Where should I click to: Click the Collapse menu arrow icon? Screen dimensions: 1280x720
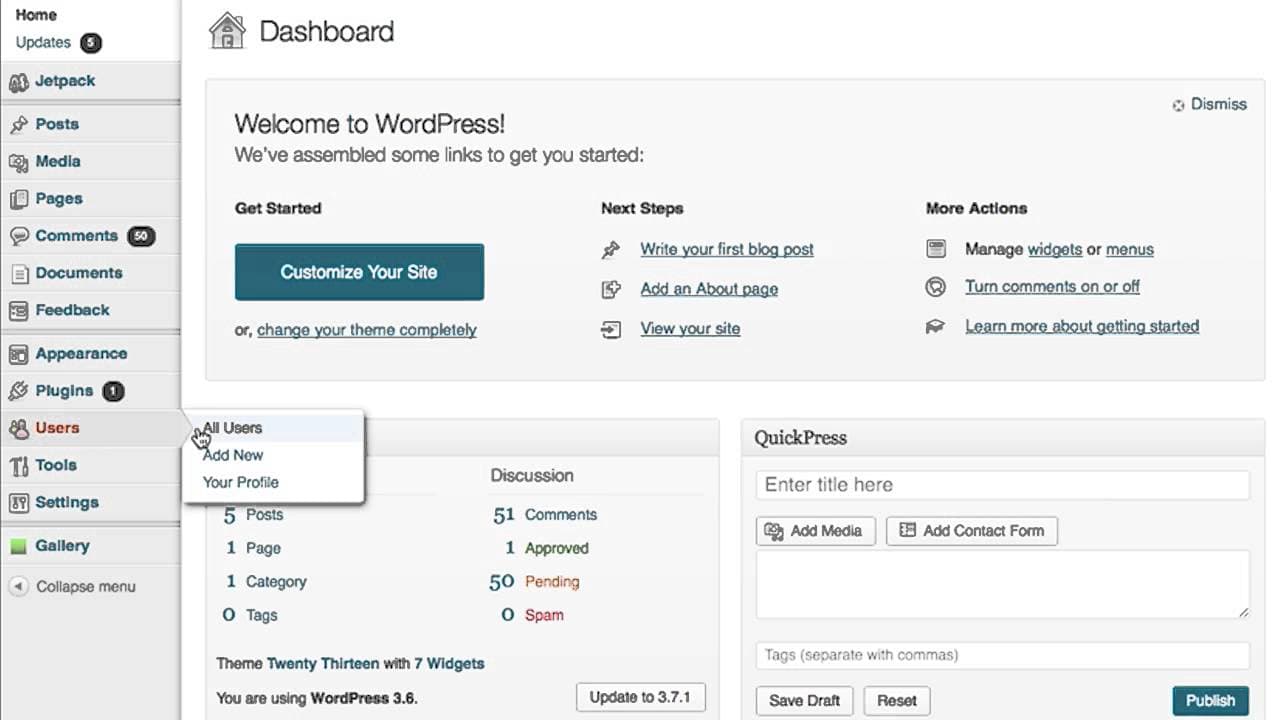click(x=18, y=587)
